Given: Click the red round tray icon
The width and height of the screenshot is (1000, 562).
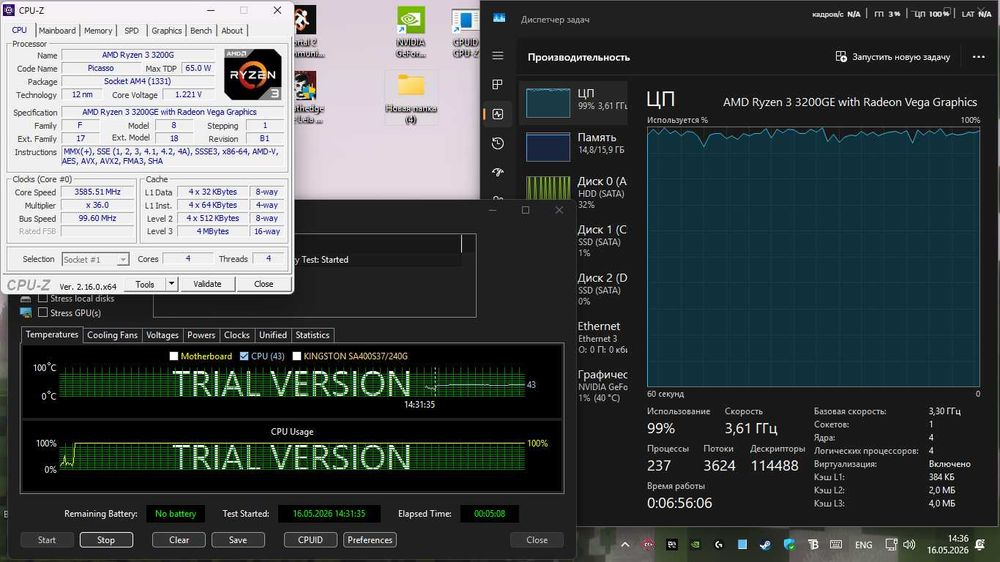Looking at the screenshot, I should [648, 545].
